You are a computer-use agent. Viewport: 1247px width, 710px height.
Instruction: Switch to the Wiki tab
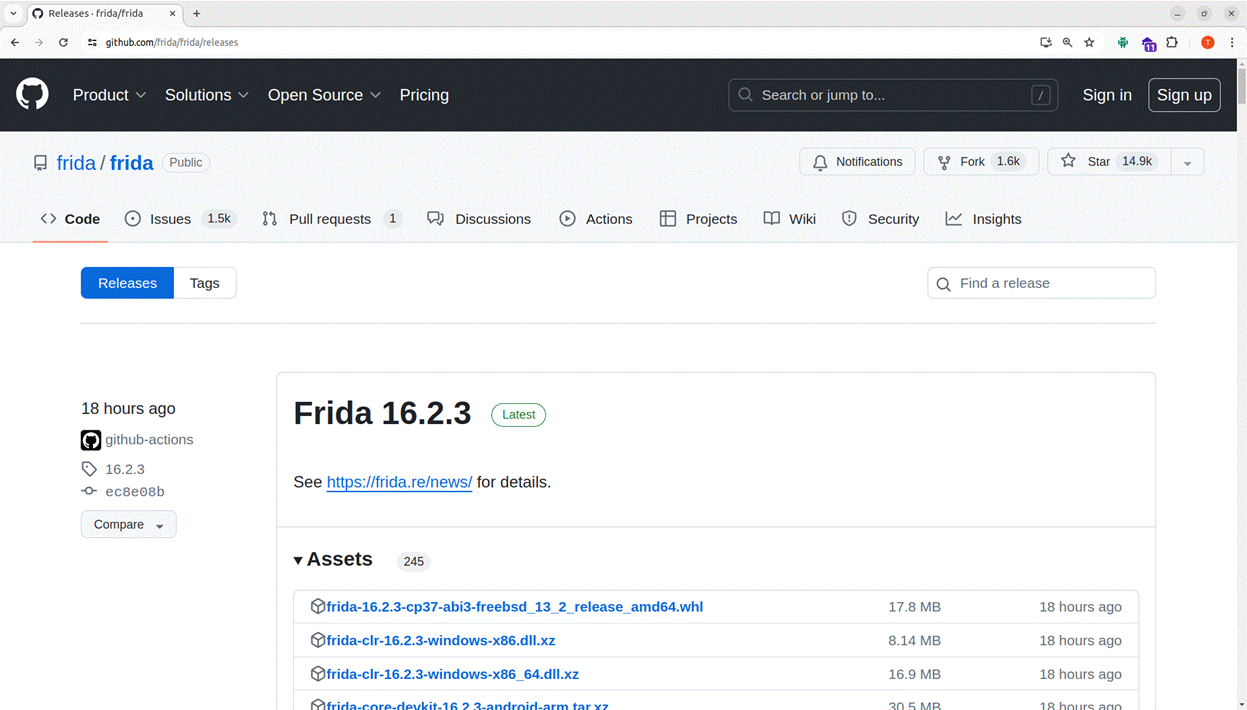coord(790,219)
